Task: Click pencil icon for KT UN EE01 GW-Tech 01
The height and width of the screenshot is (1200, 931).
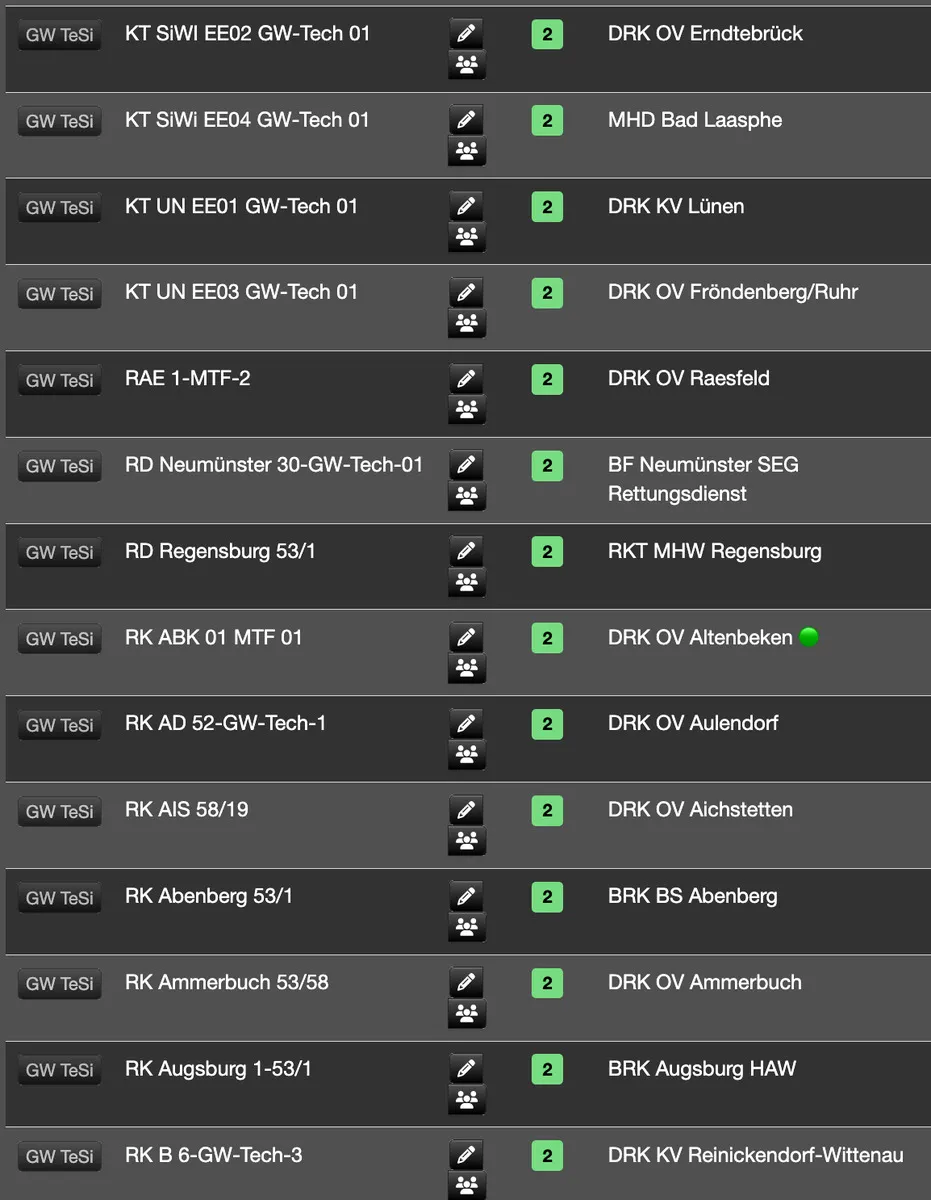Action: (x=465, y=207)
